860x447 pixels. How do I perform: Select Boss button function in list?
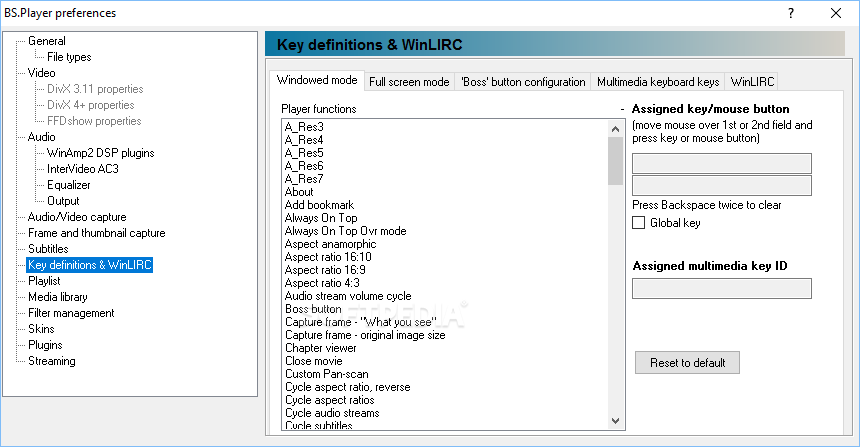tap(313, 309)
